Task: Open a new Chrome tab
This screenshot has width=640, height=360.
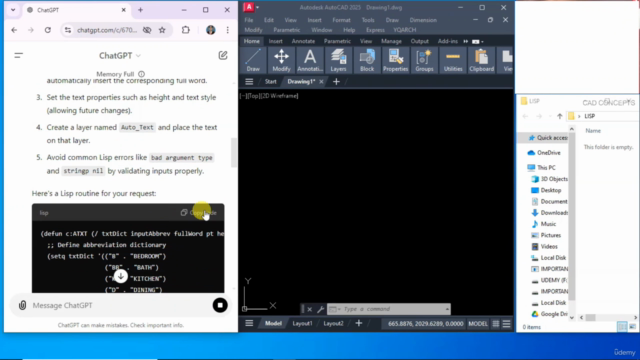Action: tap(140, 10)
